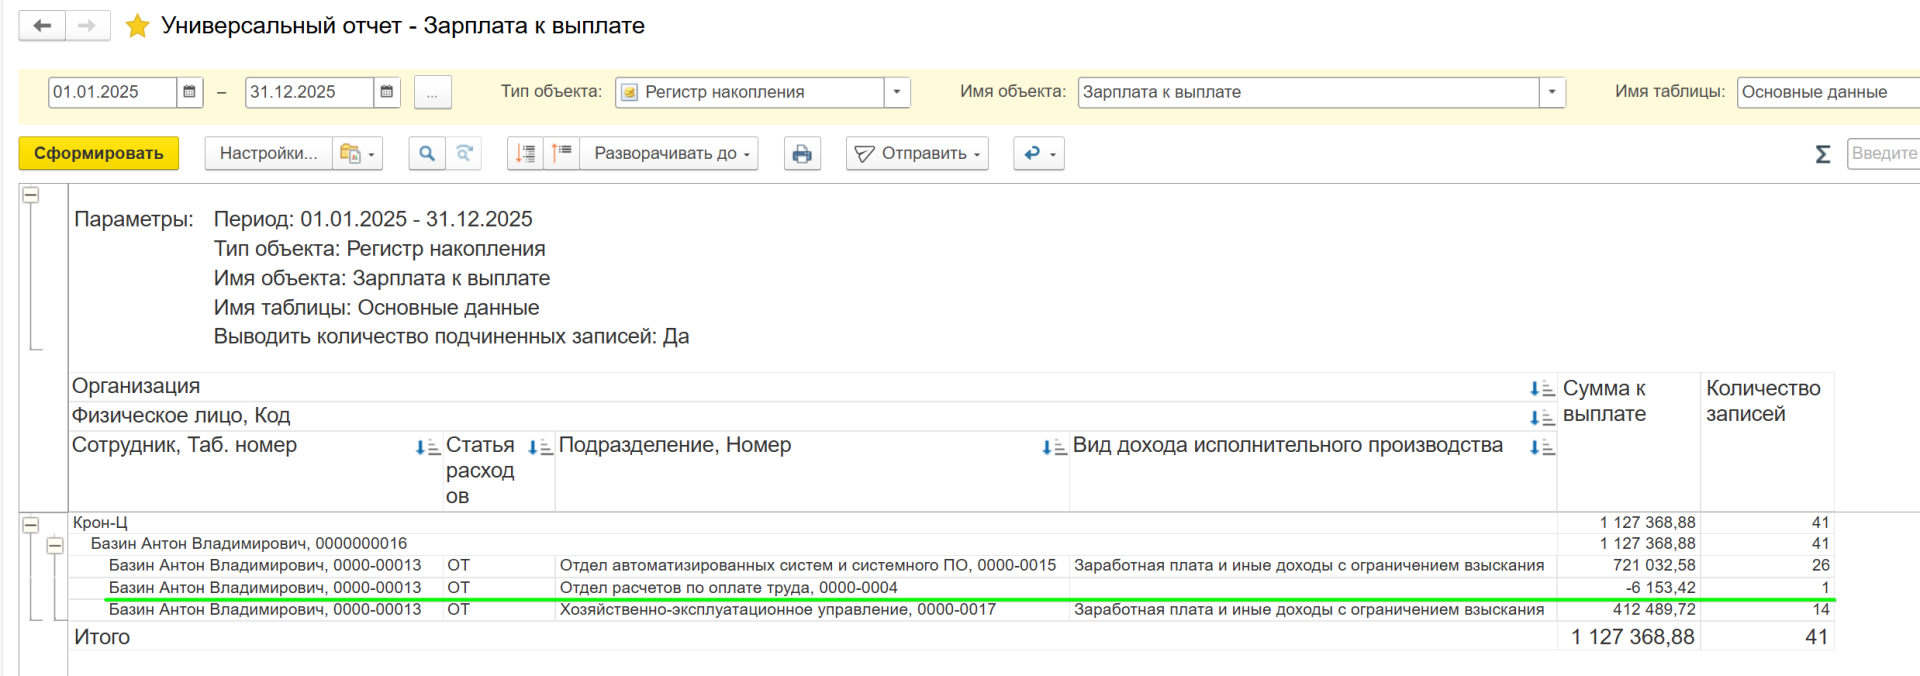Screen dimensions: 1920x676
Task: Collapse all groups toolbar icon
Action: pyautogui.click(x=525, y=153)
